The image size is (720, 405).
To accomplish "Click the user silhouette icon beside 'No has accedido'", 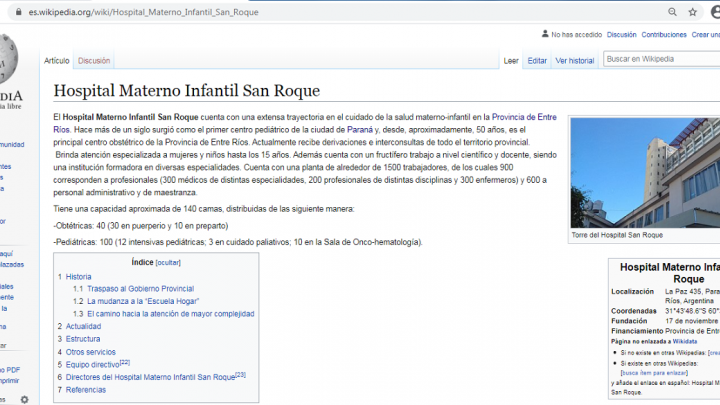I will tap(545, 34).
